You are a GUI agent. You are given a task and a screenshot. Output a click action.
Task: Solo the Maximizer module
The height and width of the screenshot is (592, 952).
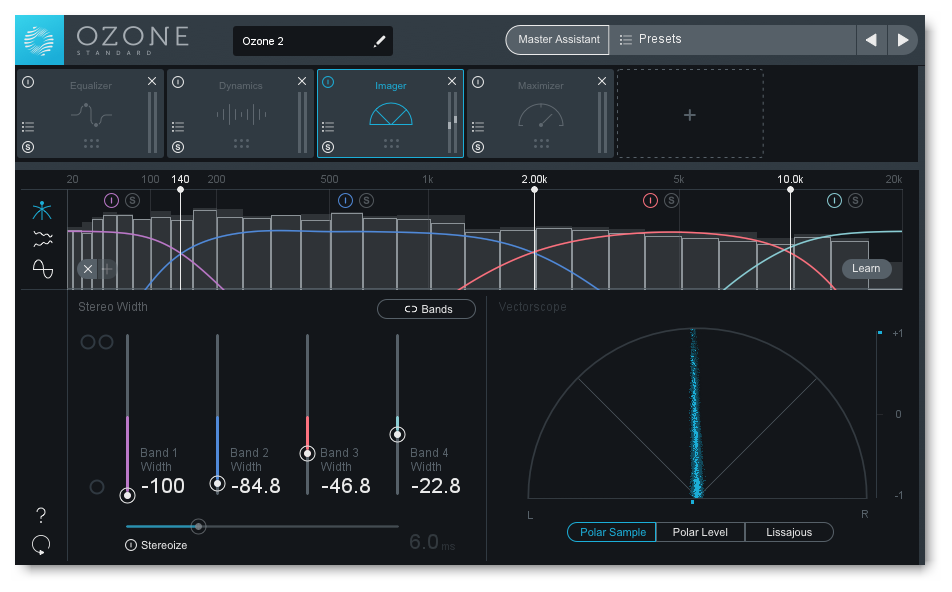coord(478,147)
